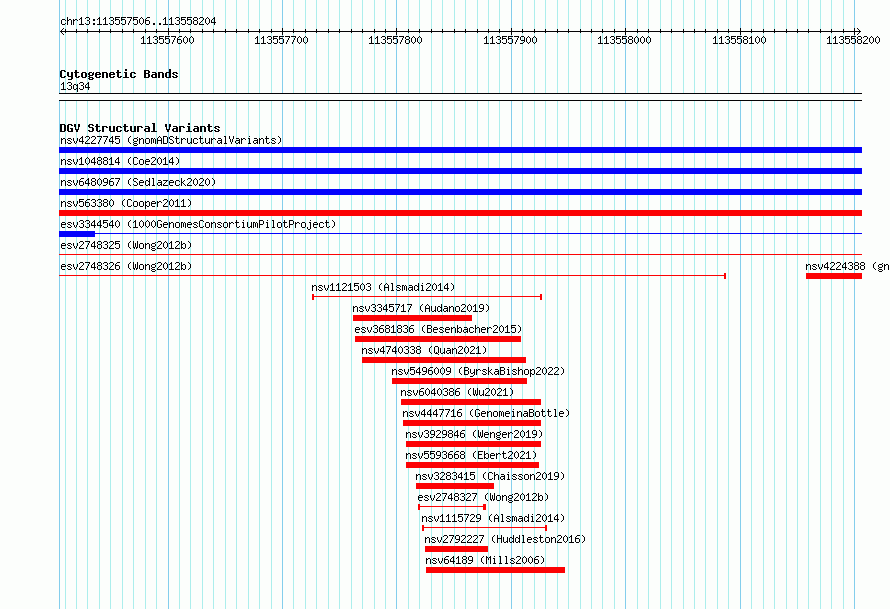This screenshot has width=890, height=609.
Task: Select esv2748325 (Wong2012b) label
Action: (x=126, y=245)
